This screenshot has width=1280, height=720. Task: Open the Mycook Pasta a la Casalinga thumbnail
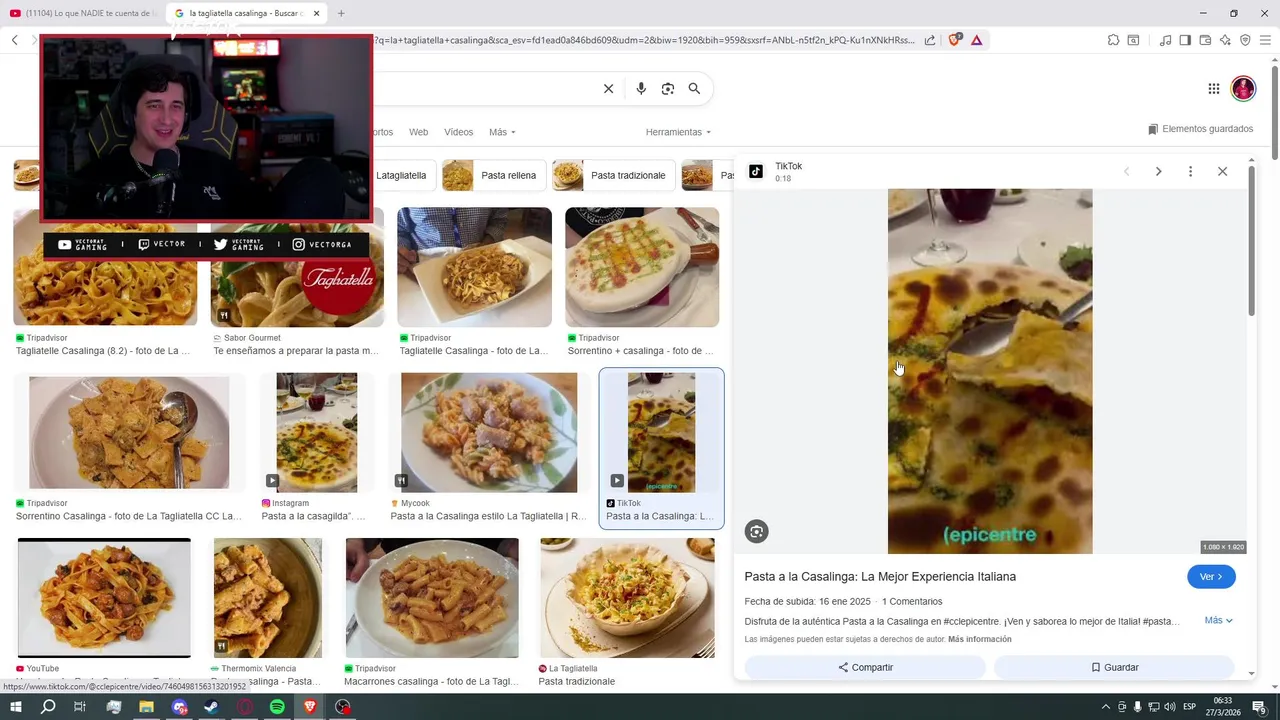pos(489,432)
